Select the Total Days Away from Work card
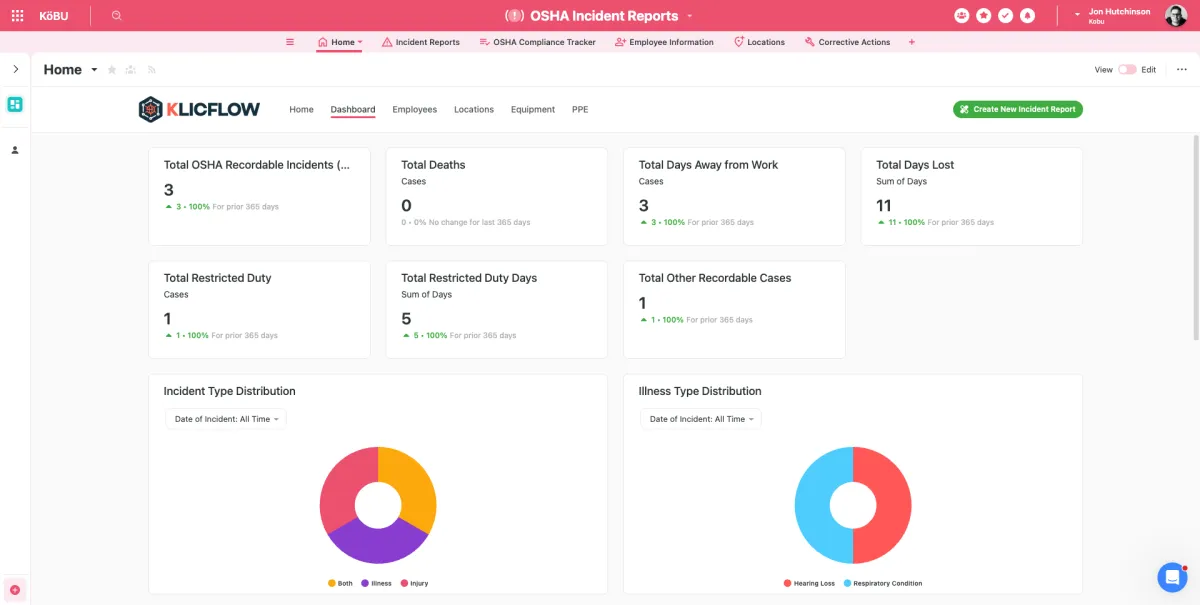This screenshot has width=1200, height=605. (734, 196)
